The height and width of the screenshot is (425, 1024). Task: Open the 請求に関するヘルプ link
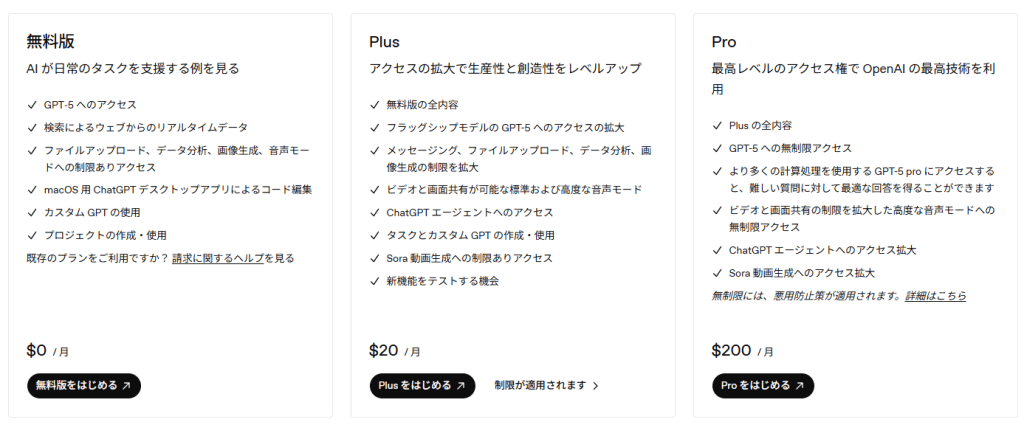click(x=218, y=258)
